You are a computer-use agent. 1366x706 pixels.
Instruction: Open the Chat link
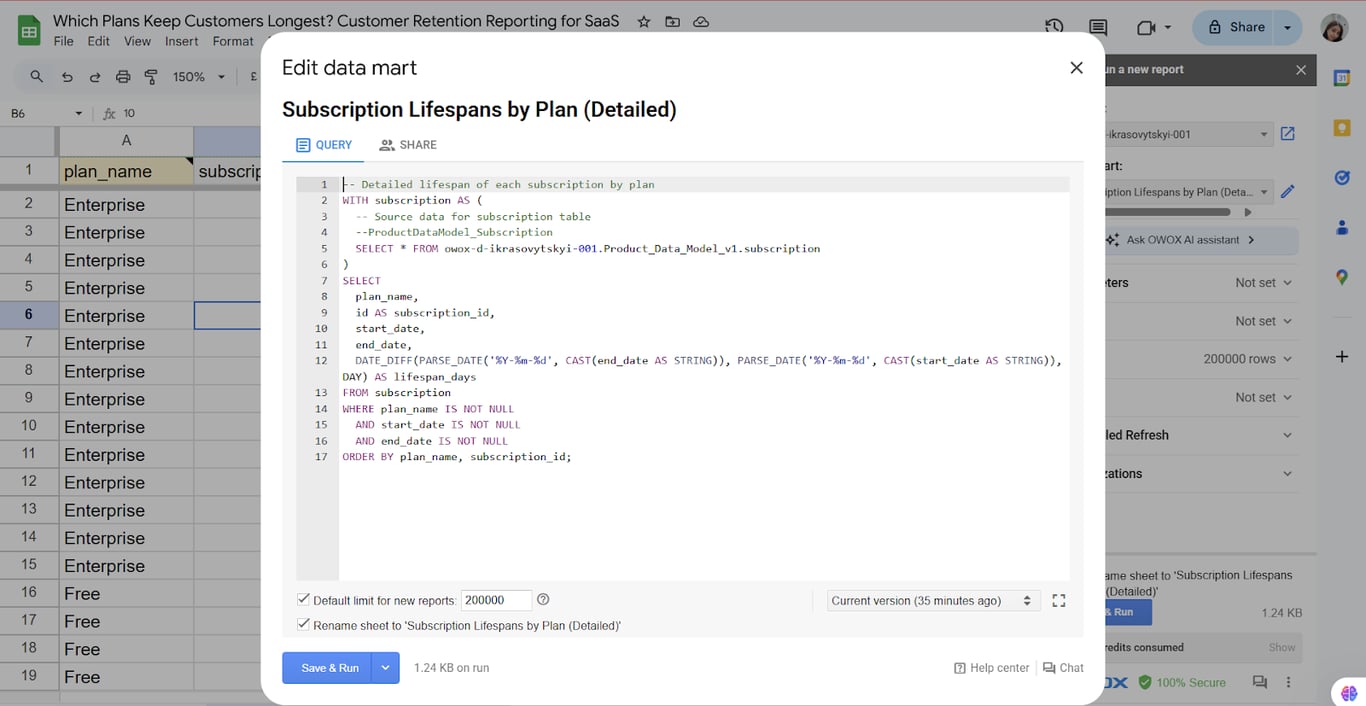click(1063, 668)
